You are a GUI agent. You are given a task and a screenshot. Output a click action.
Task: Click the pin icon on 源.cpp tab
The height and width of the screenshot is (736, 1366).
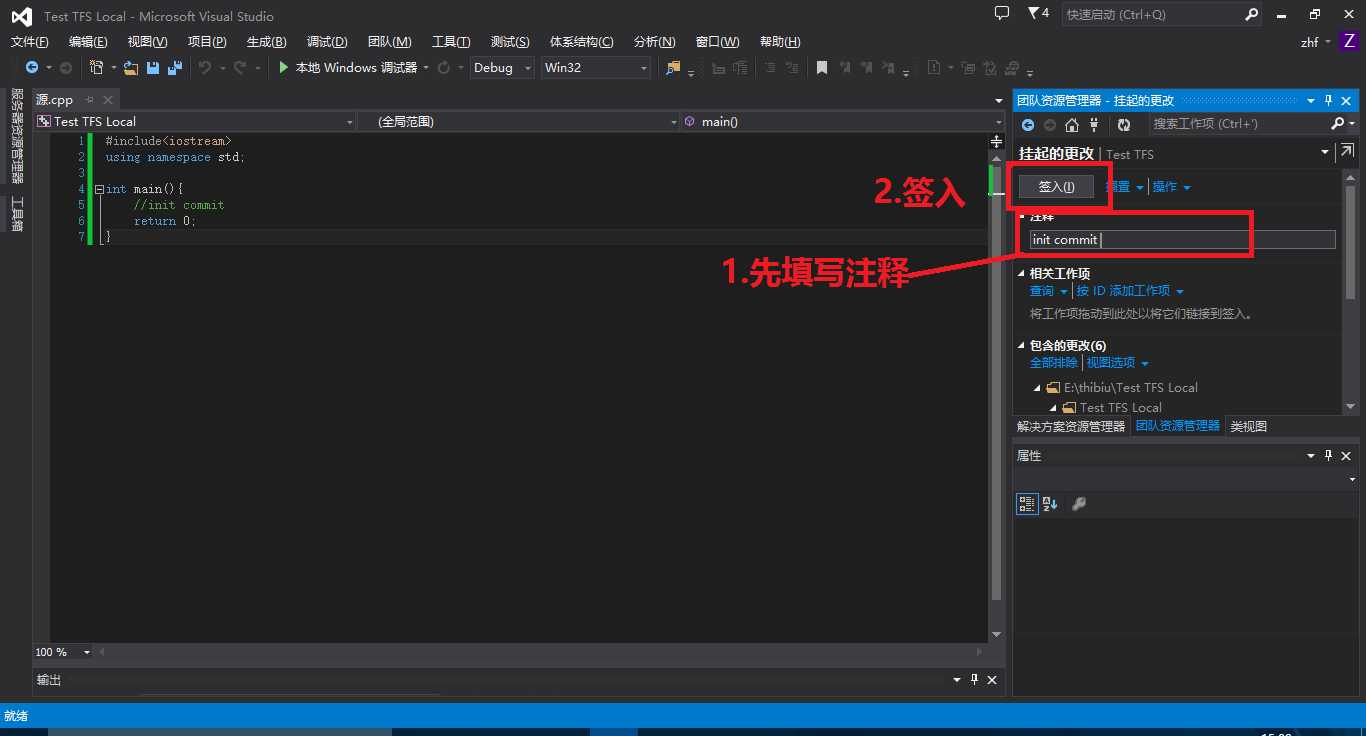coord(89,100)
